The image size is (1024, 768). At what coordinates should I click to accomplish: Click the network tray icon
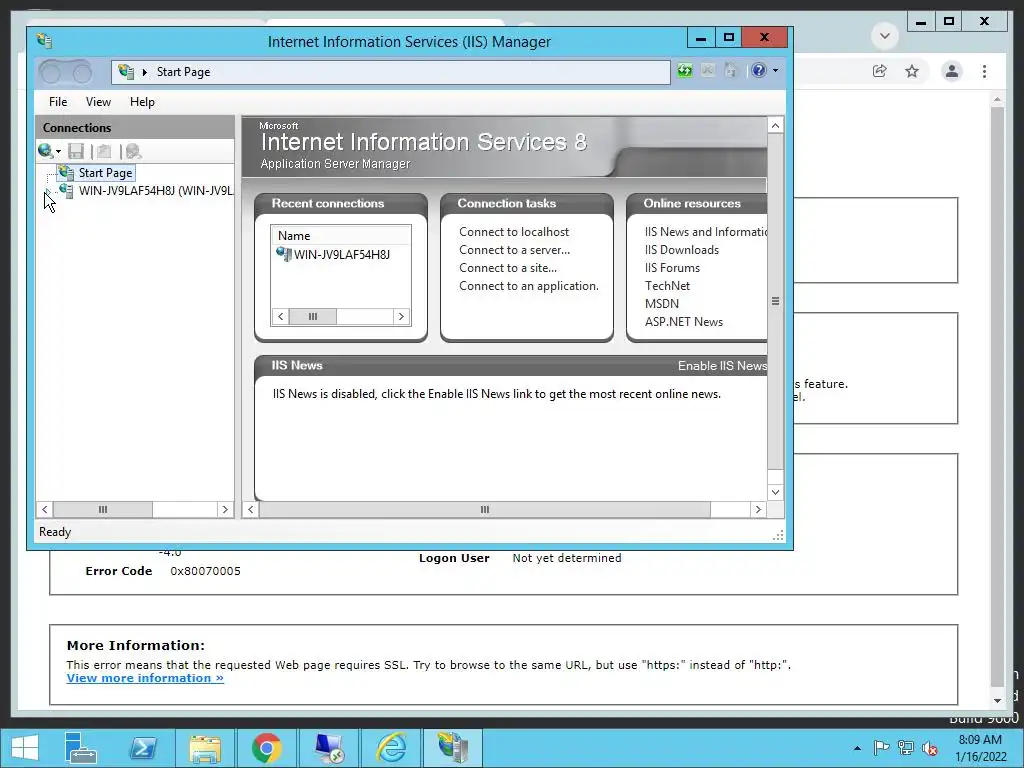click(x=906, y=748)
